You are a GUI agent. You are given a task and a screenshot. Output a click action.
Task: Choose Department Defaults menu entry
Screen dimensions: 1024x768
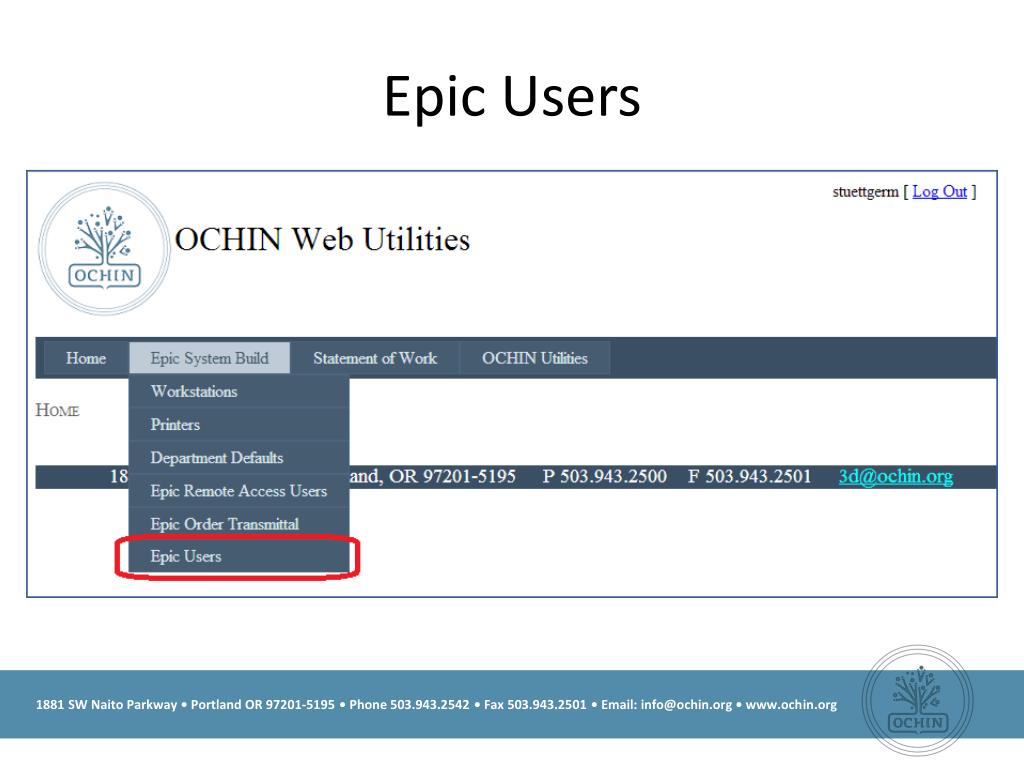coord(239,458)
